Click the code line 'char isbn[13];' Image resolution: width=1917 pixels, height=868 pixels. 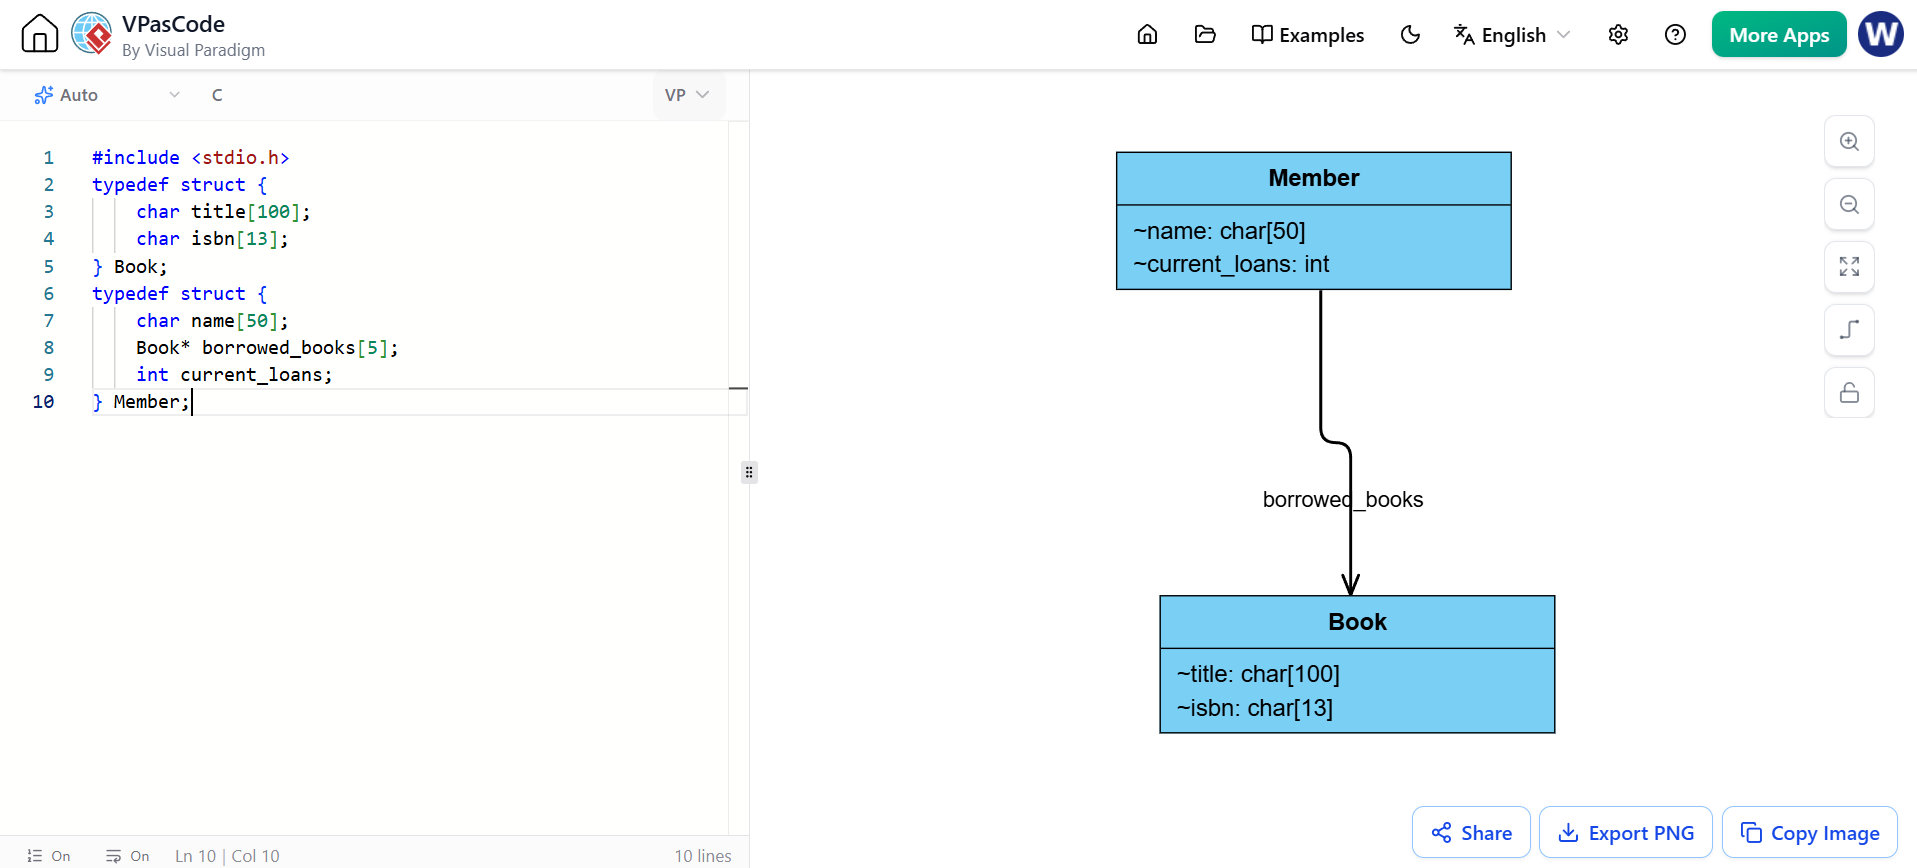(212, 239)
